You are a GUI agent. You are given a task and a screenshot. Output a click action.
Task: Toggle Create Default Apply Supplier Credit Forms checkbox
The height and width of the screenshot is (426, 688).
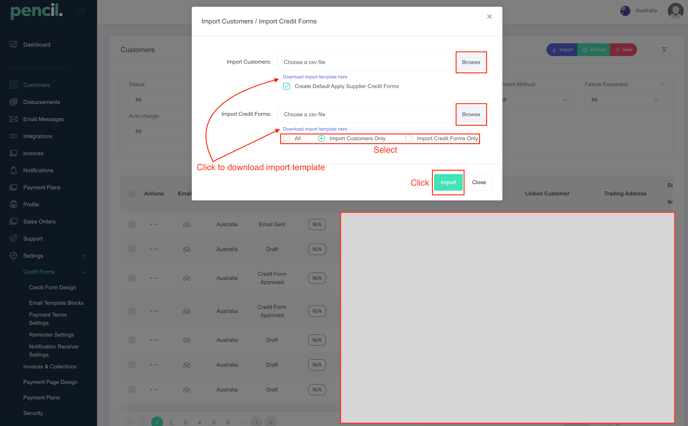point(287,86)
